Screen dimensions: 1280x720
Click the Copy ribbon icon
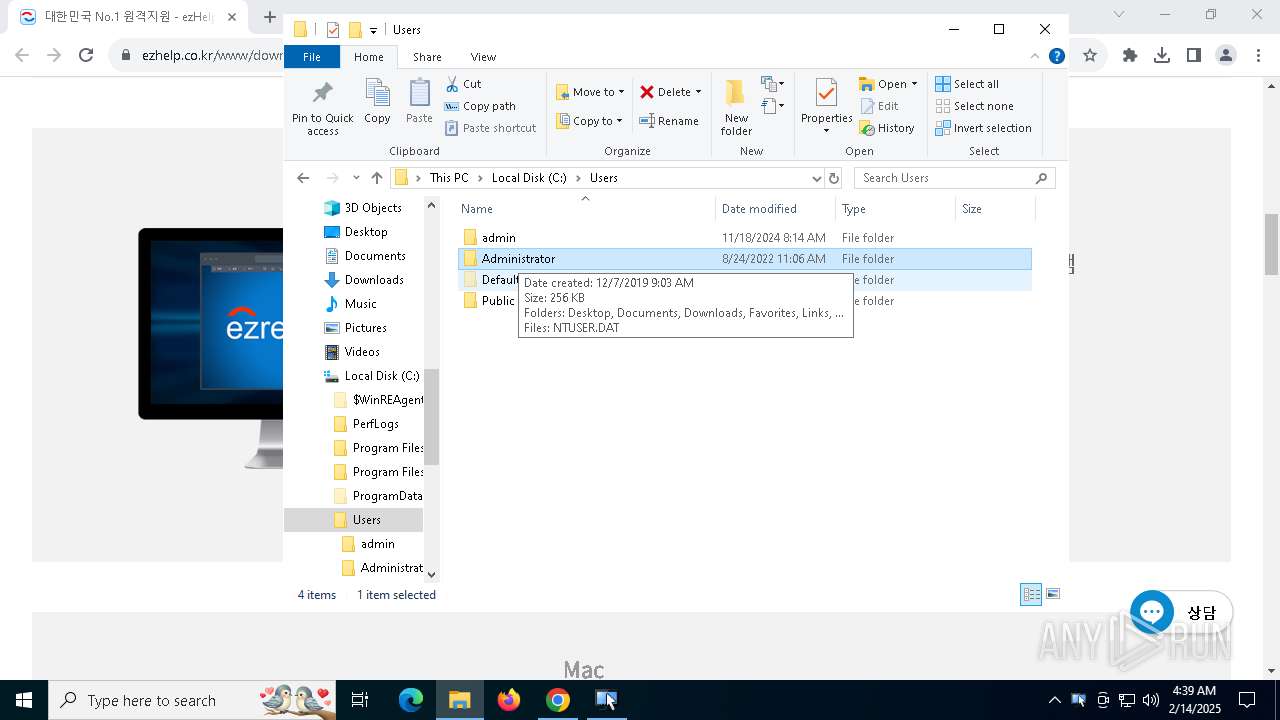pyautogui.click(x=377, y=102)
